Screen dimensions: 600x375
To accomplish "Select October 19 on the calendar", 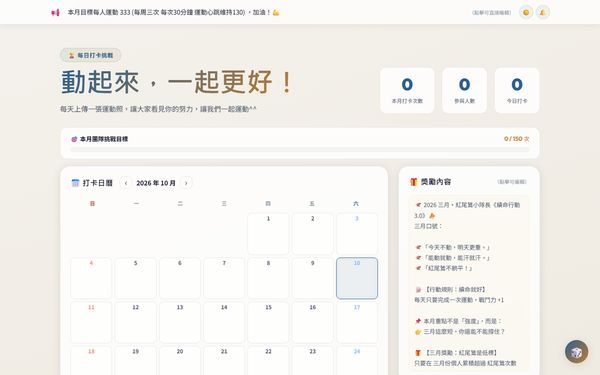I will [135, 361].
